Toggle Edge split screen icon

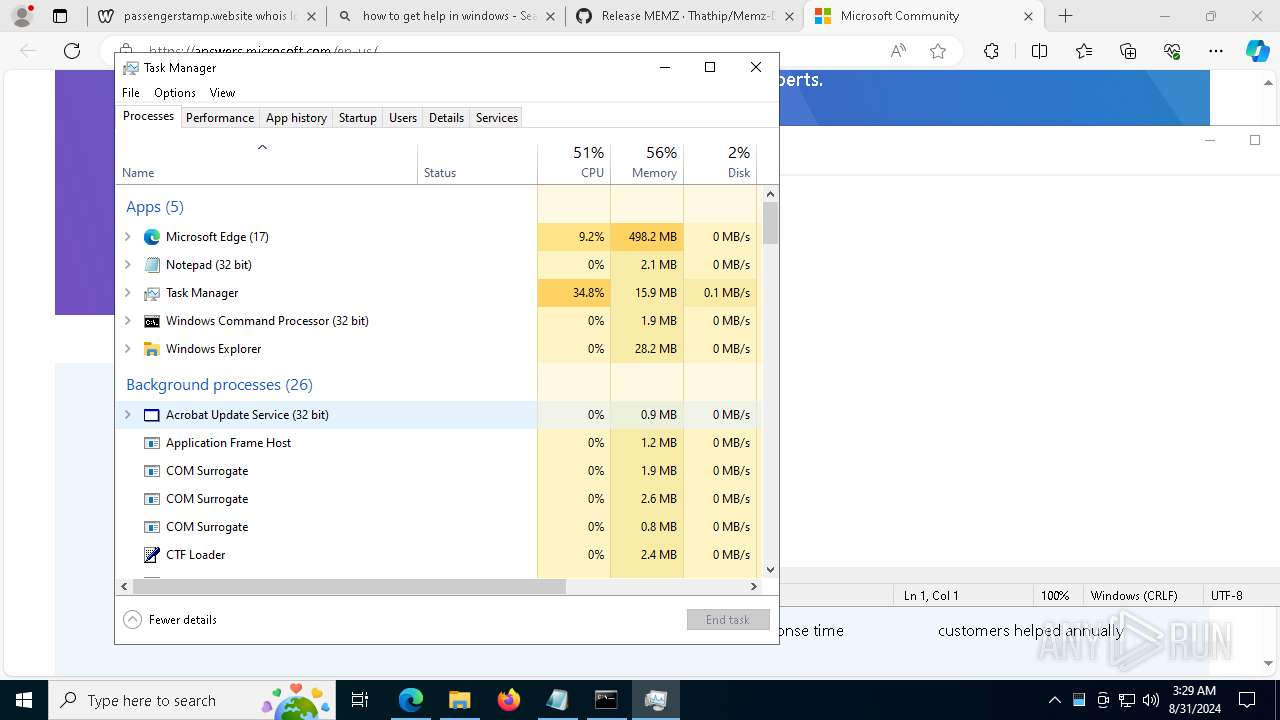tap(1039, 51)
